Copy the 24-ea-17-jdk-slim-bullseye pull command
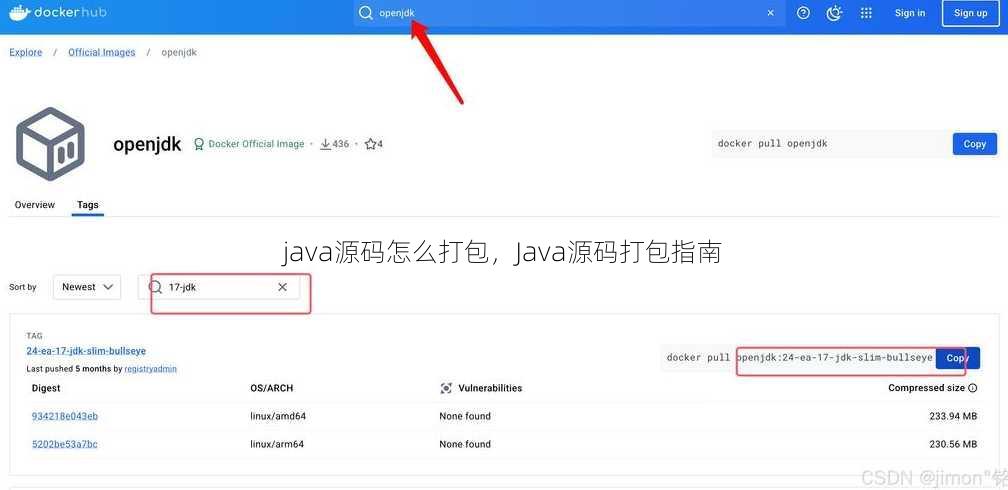Screen dimensions: 1008x490 [957, 358]
